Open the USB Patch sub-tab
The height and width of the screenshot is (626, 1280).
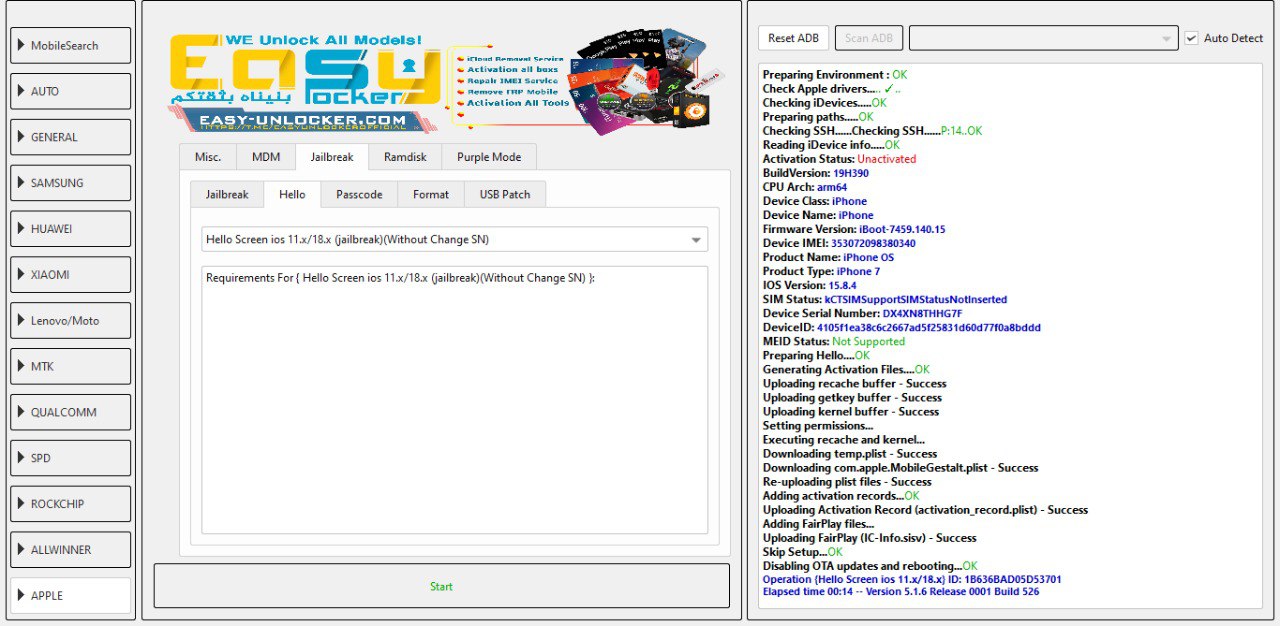tap(505, 194)
